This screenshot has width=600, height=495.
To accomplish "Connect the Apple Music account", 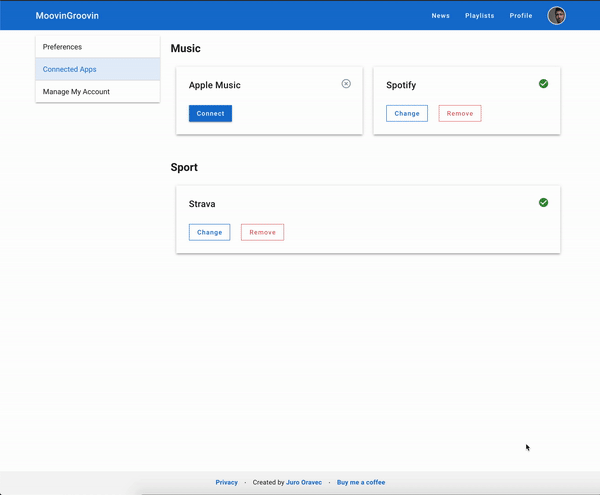I will click(x=210, y=114).
